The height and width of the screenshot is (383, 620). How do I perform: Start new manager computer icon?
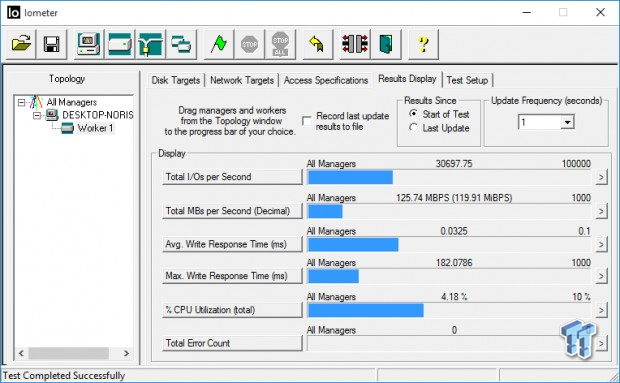pos(89,44)
